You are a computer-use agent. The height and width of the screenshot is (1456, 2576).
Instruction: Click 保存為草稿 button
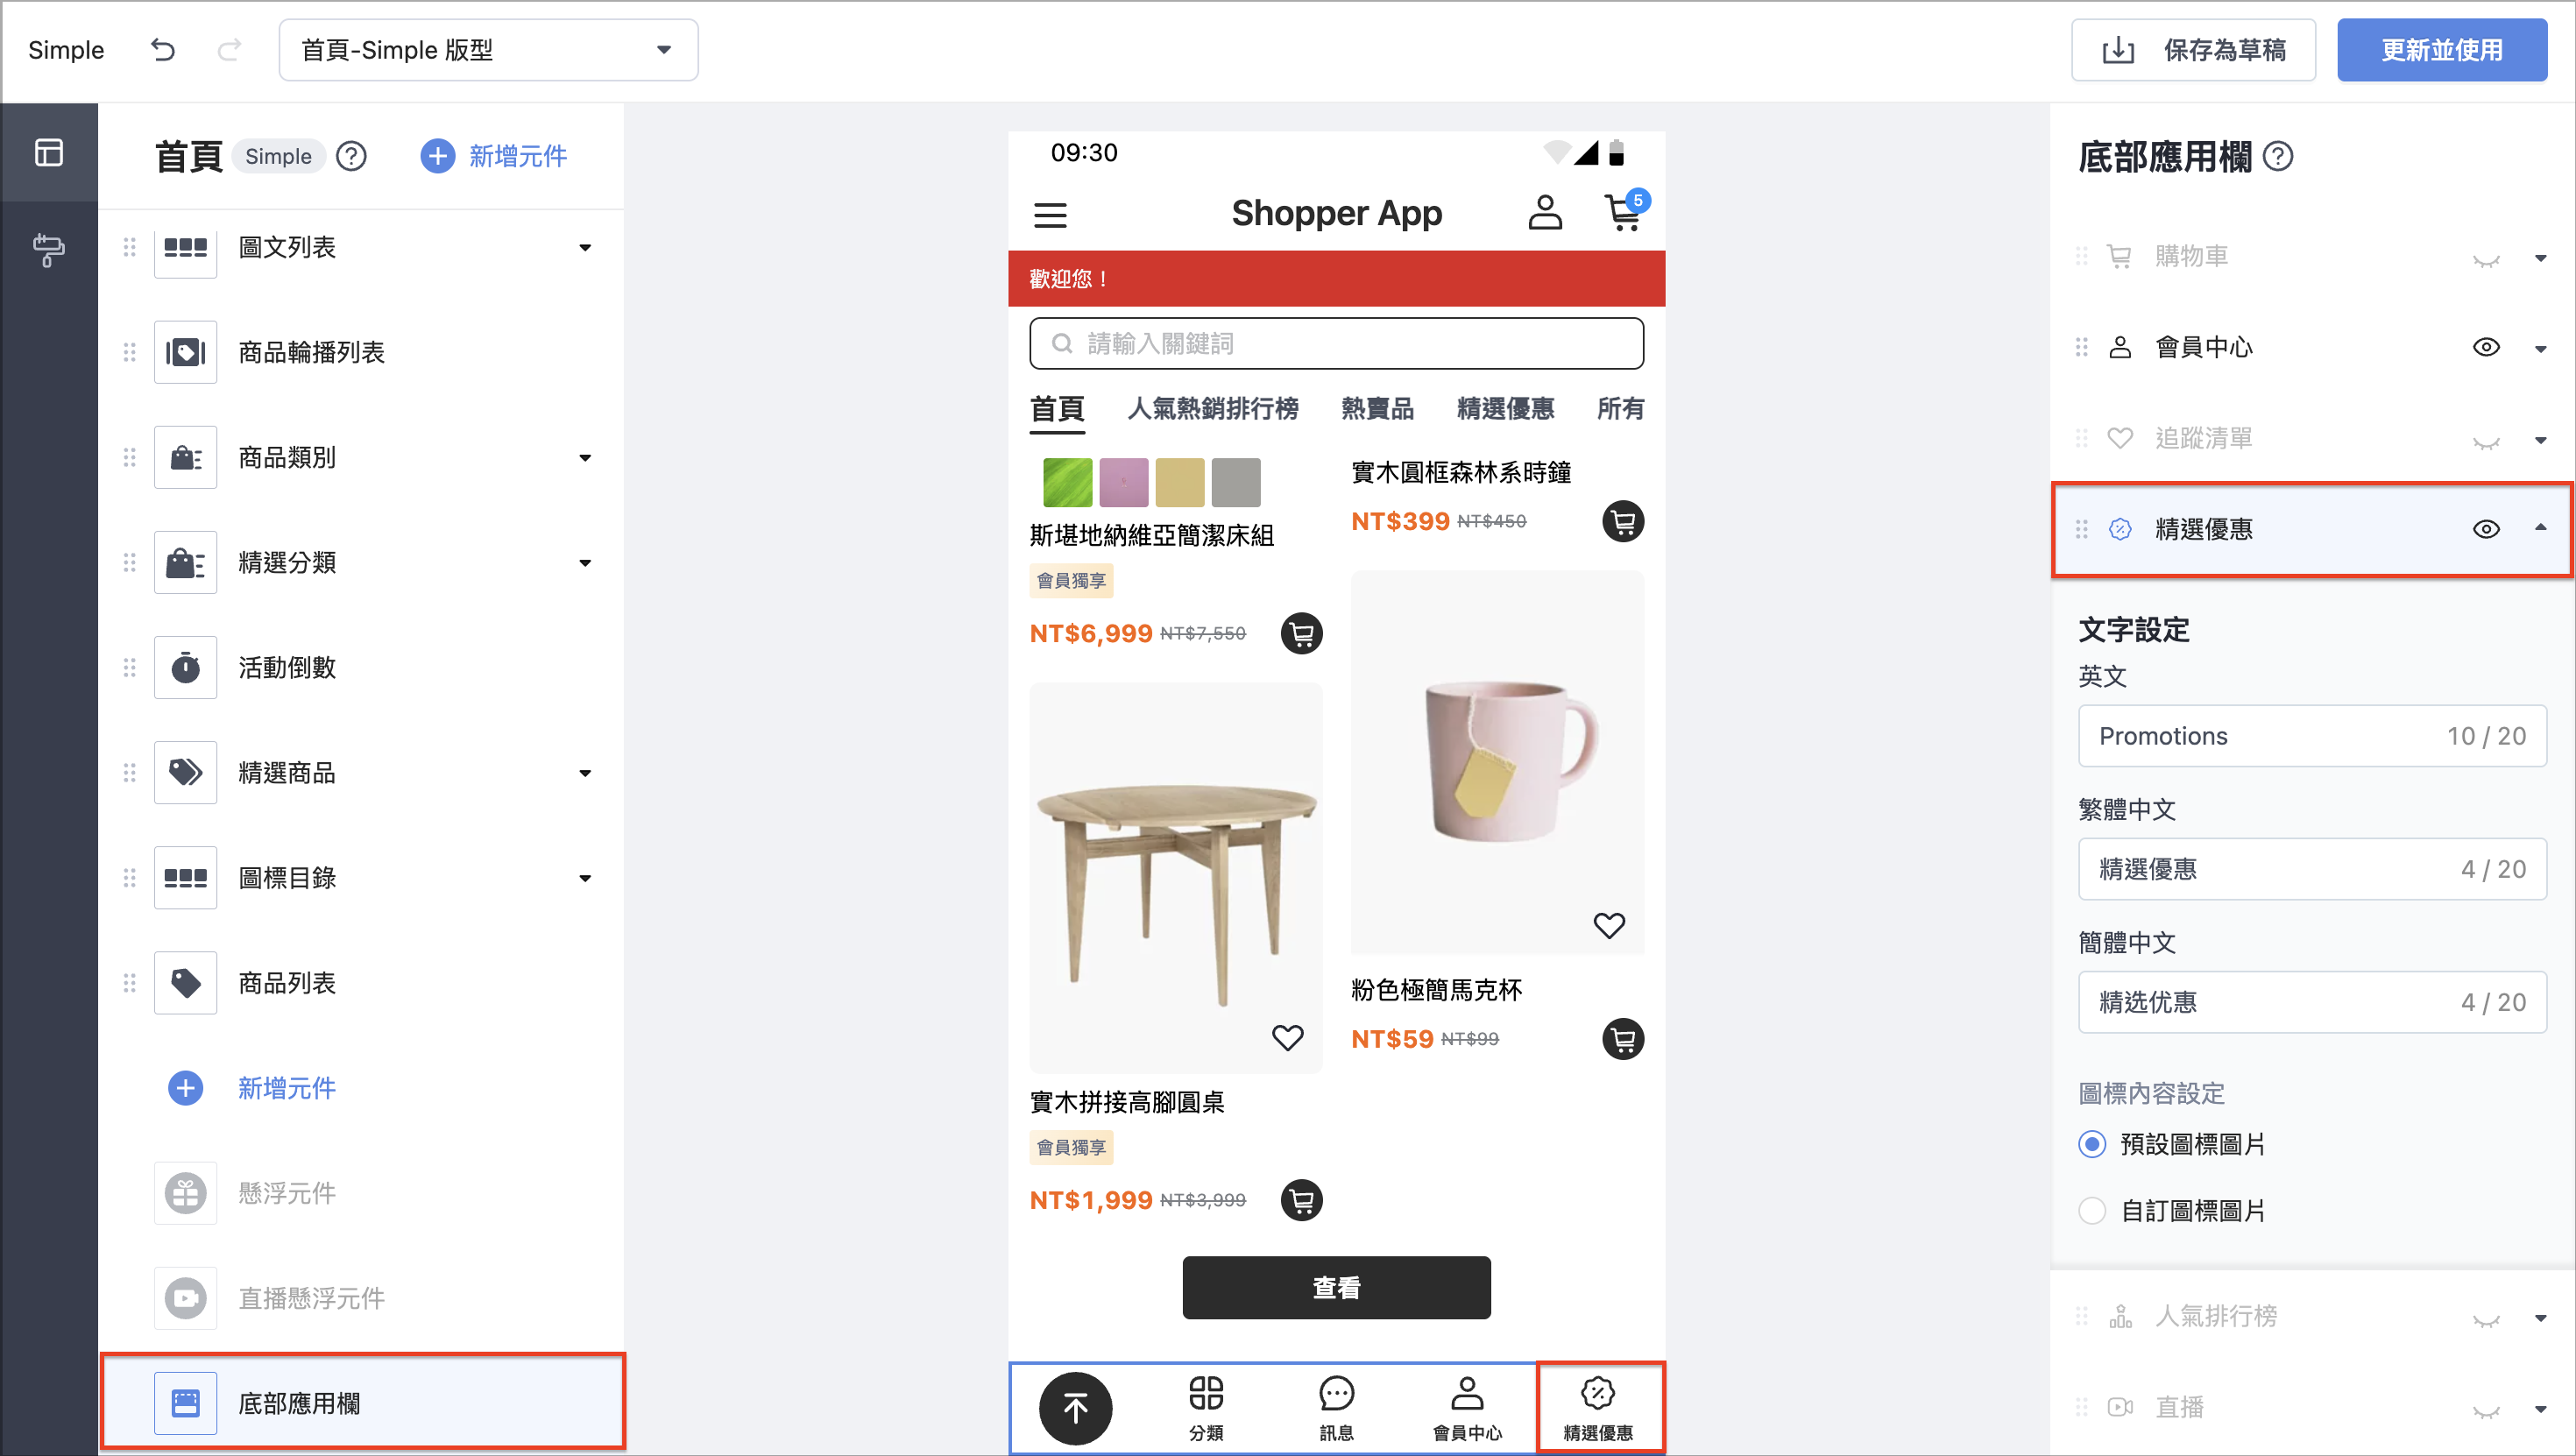click(2193, 50)
